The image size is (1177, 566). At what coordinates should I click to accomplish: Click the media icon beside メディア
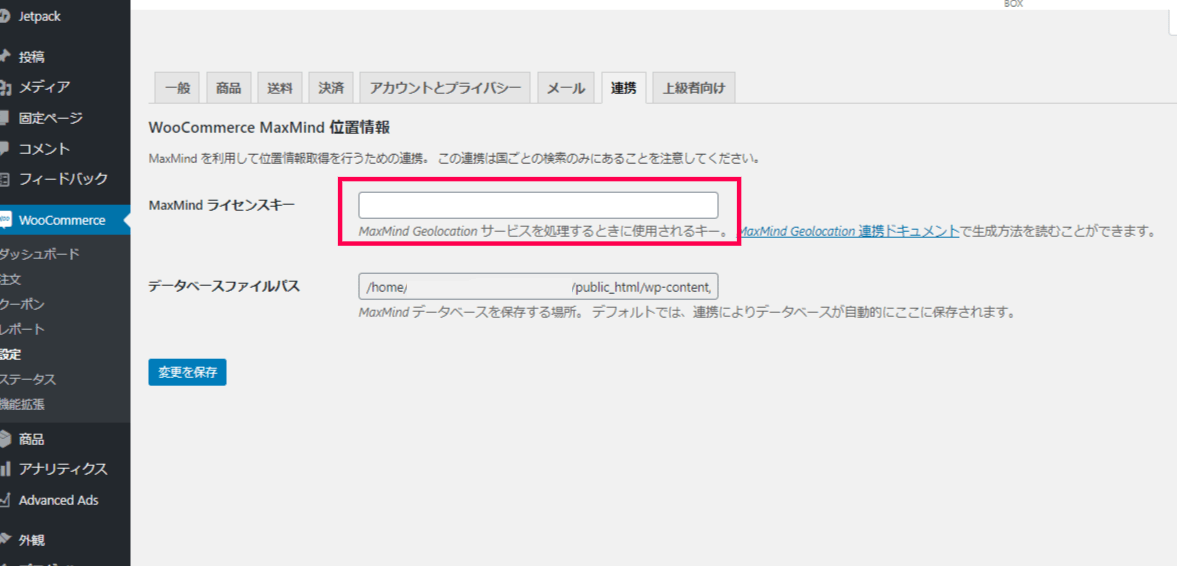[4, 87]
